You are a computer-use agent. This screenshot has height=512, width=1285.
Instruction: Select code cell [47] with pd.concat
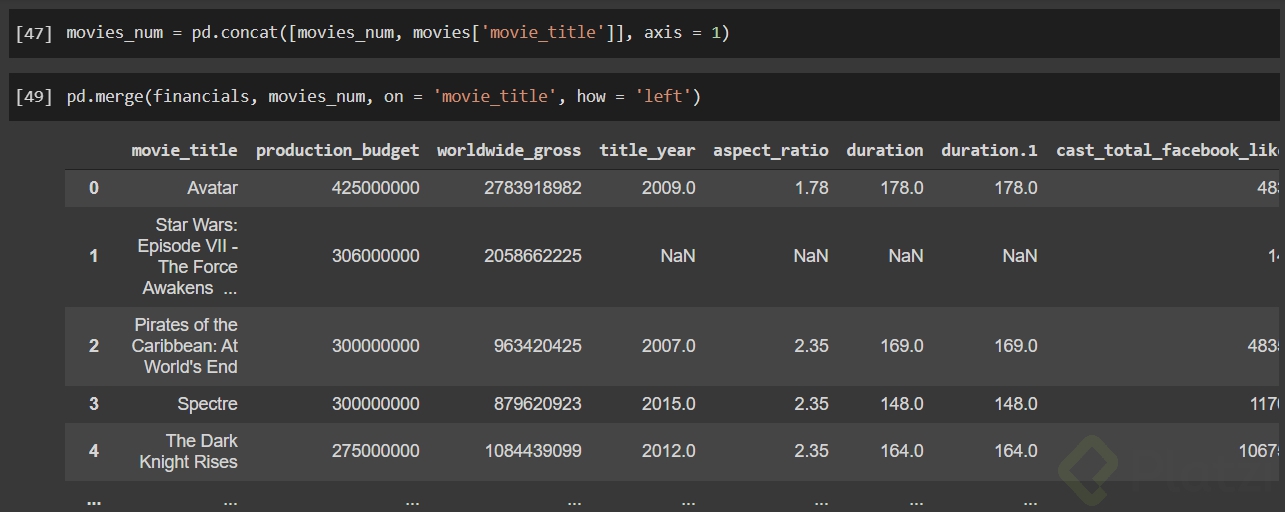click(646, 33)
